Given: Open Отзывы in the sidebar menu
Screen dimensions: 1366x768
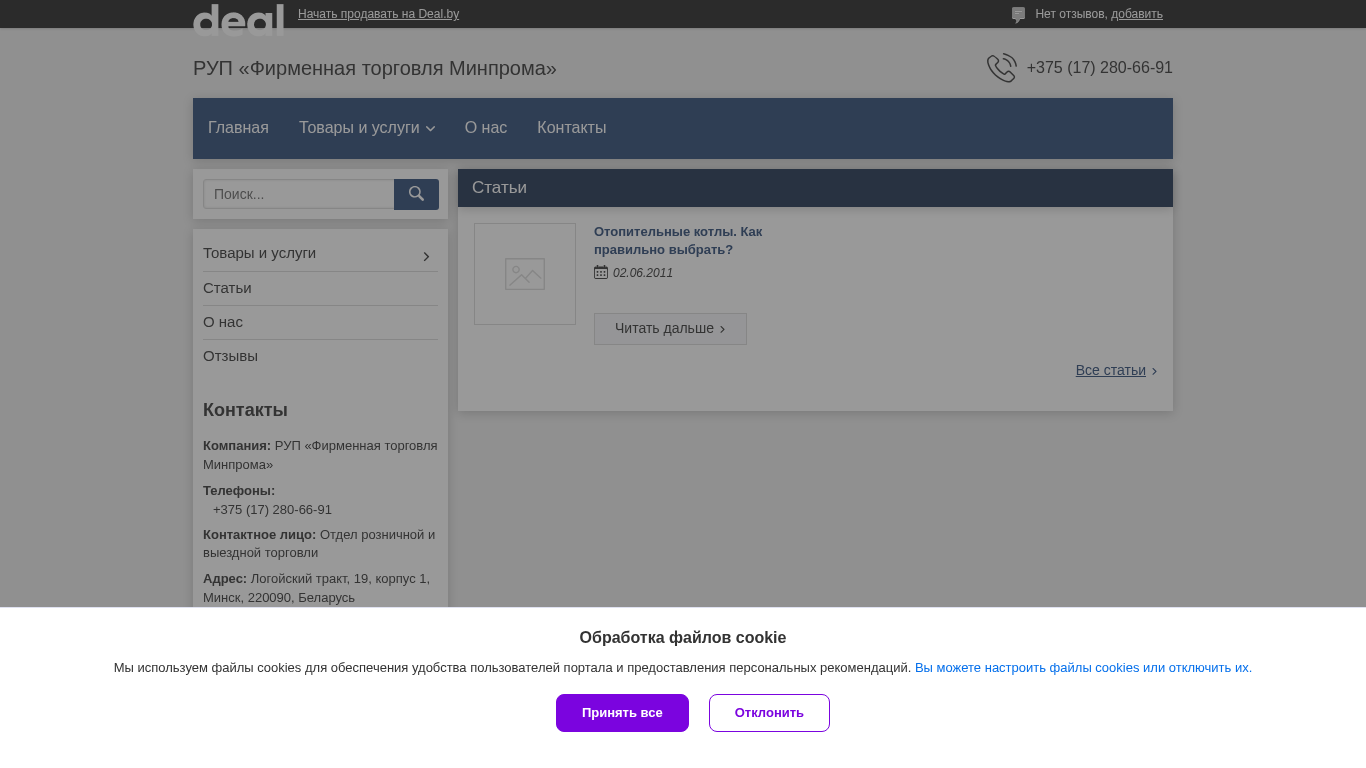Looking at the screenshot, I should click(x=230, y=356).
